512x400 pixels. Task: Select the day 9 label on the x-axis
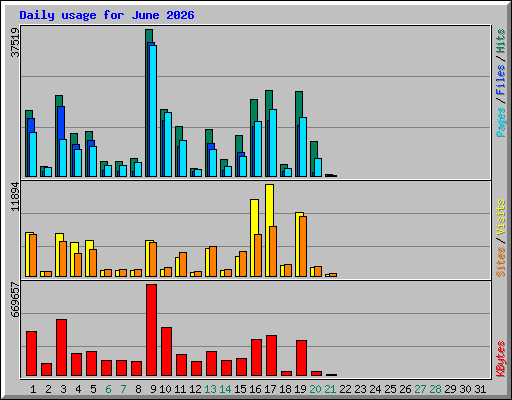[153, 389]
